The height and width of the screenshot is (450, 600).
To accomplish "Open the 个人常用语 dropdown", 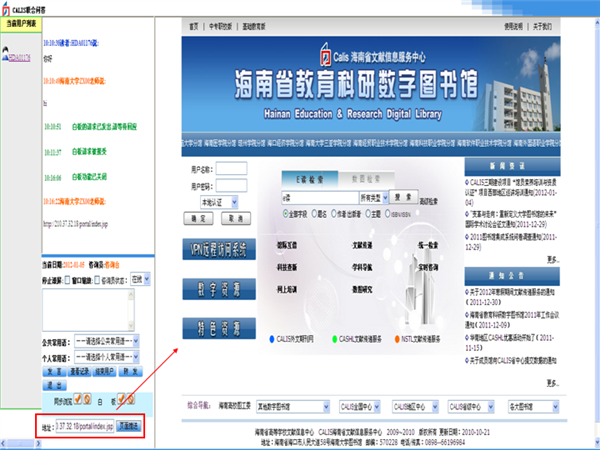I will click(x=107, y=357).
